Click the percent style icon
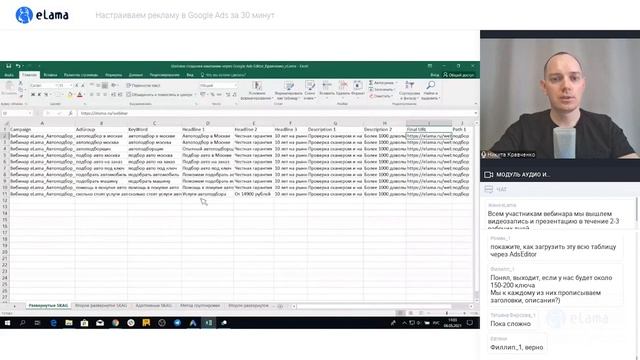640x360 pixels. point(213,95)
